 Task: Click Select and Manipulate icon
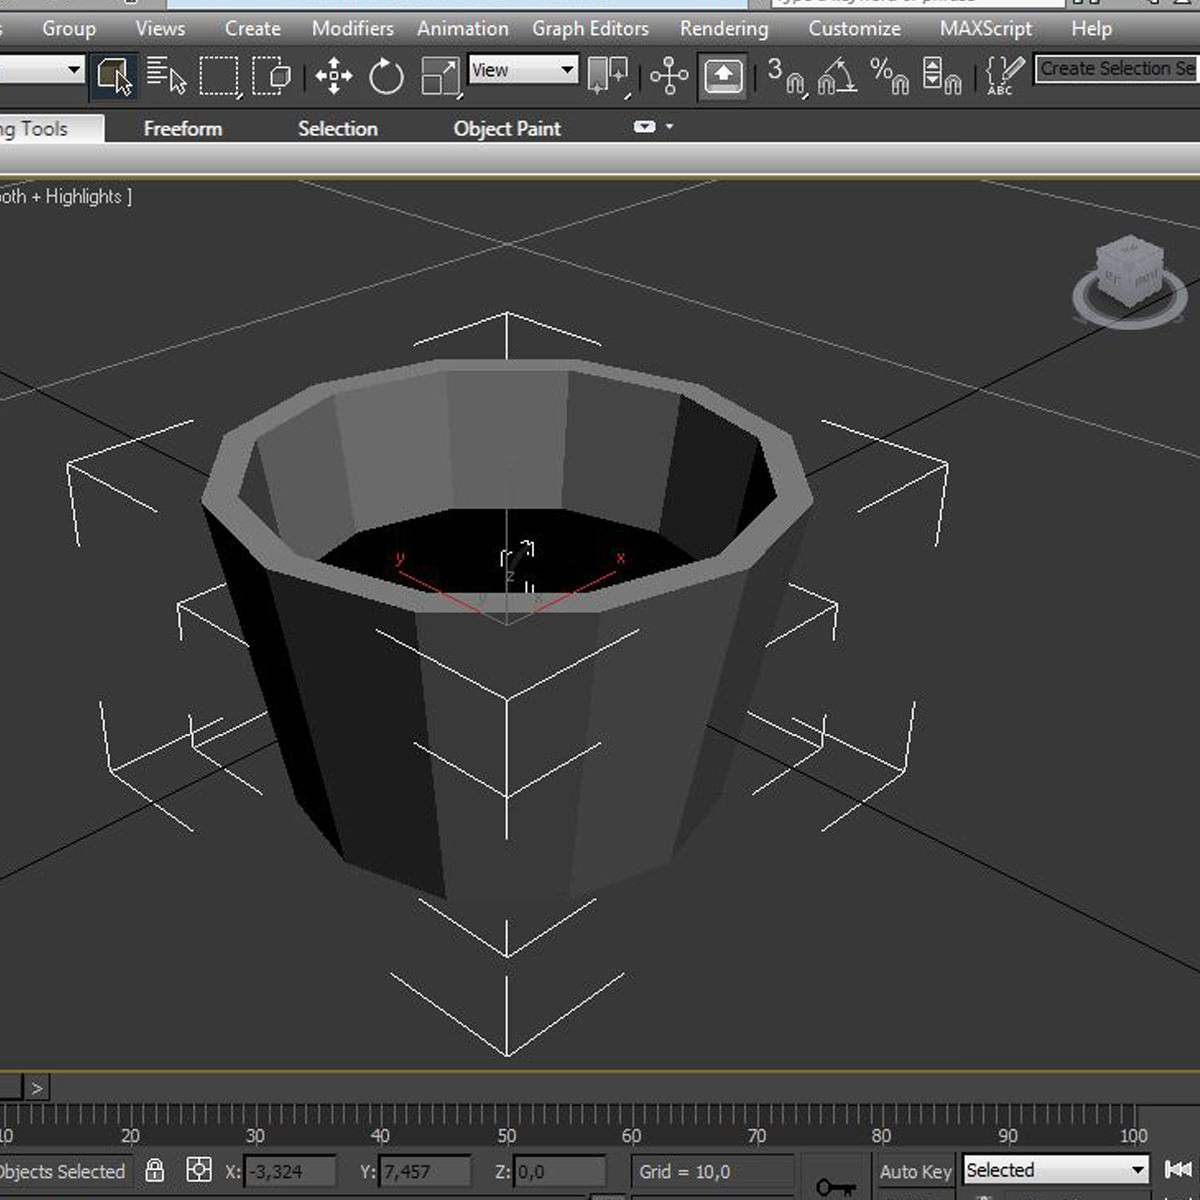pyautogui.click(x=668, y=76)
